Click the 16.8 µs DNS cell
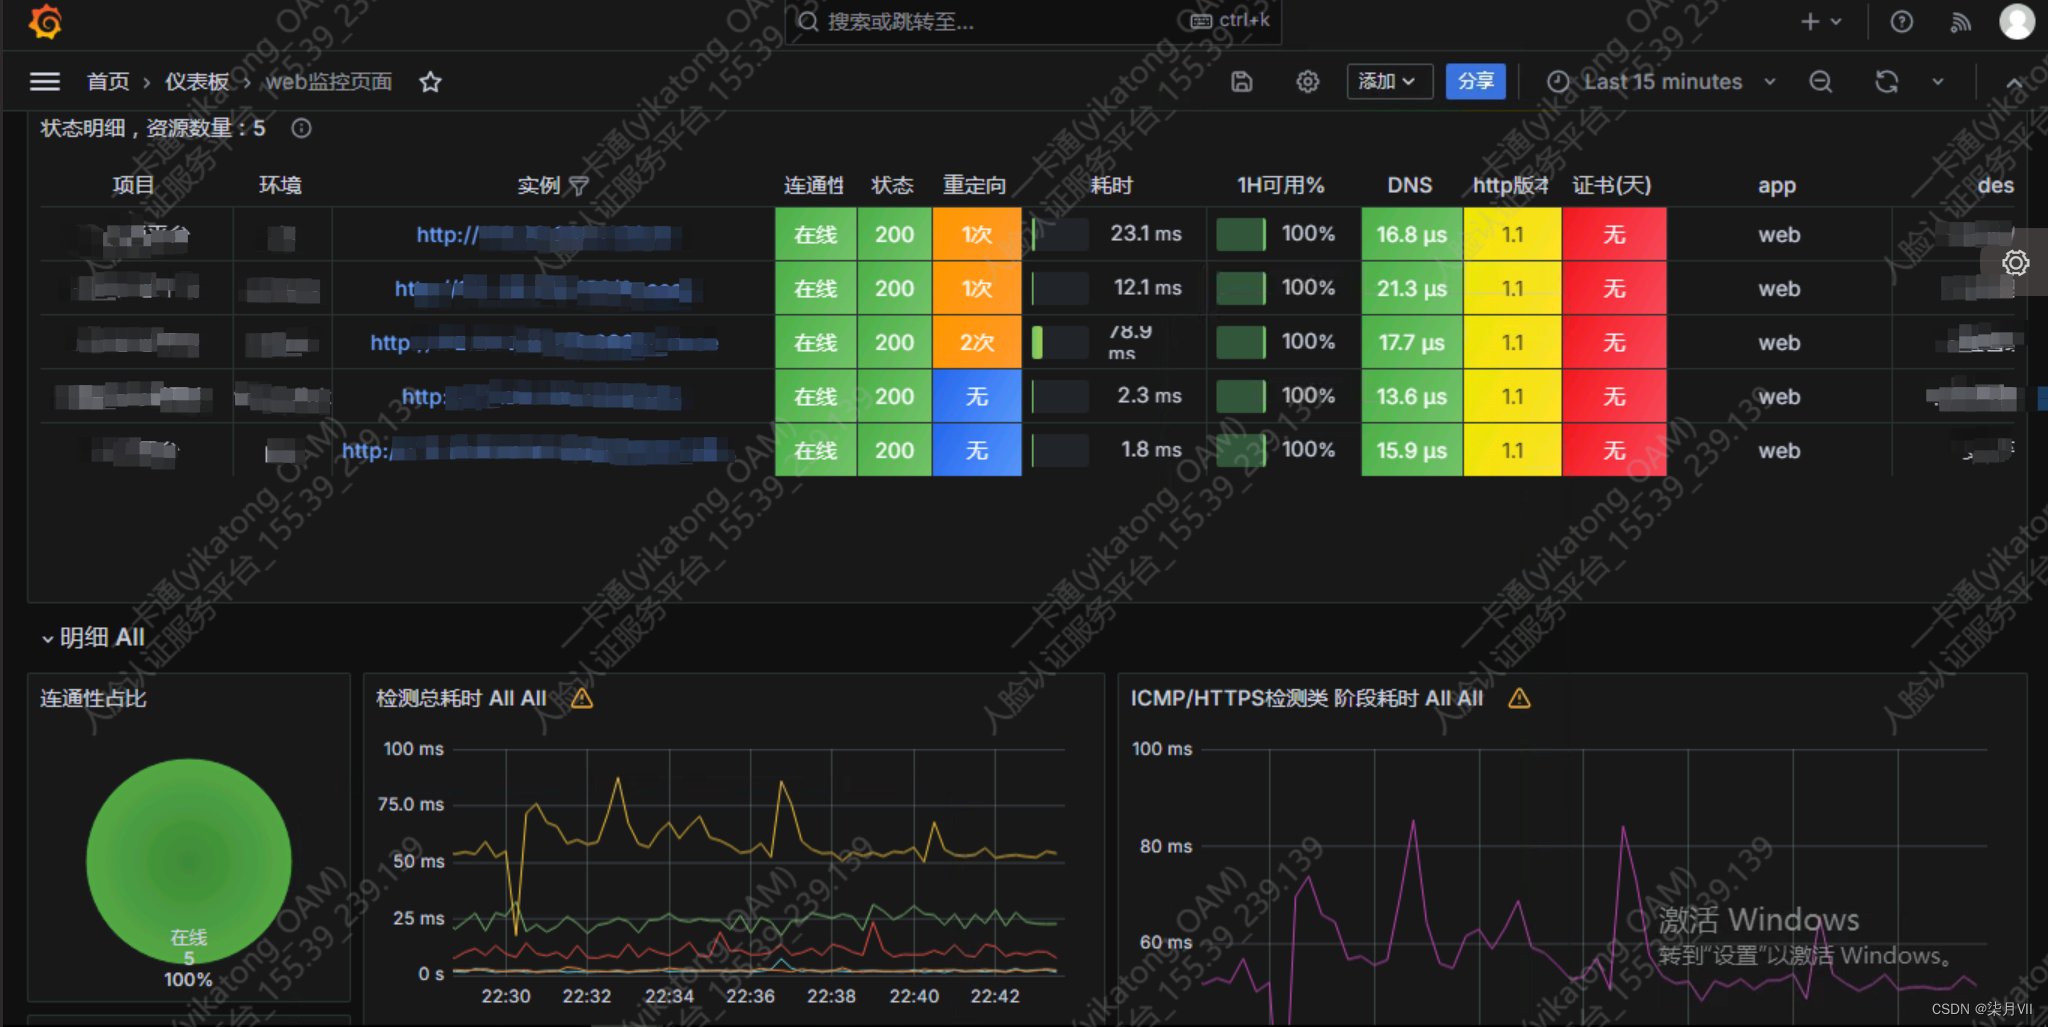 (1412, 235)
